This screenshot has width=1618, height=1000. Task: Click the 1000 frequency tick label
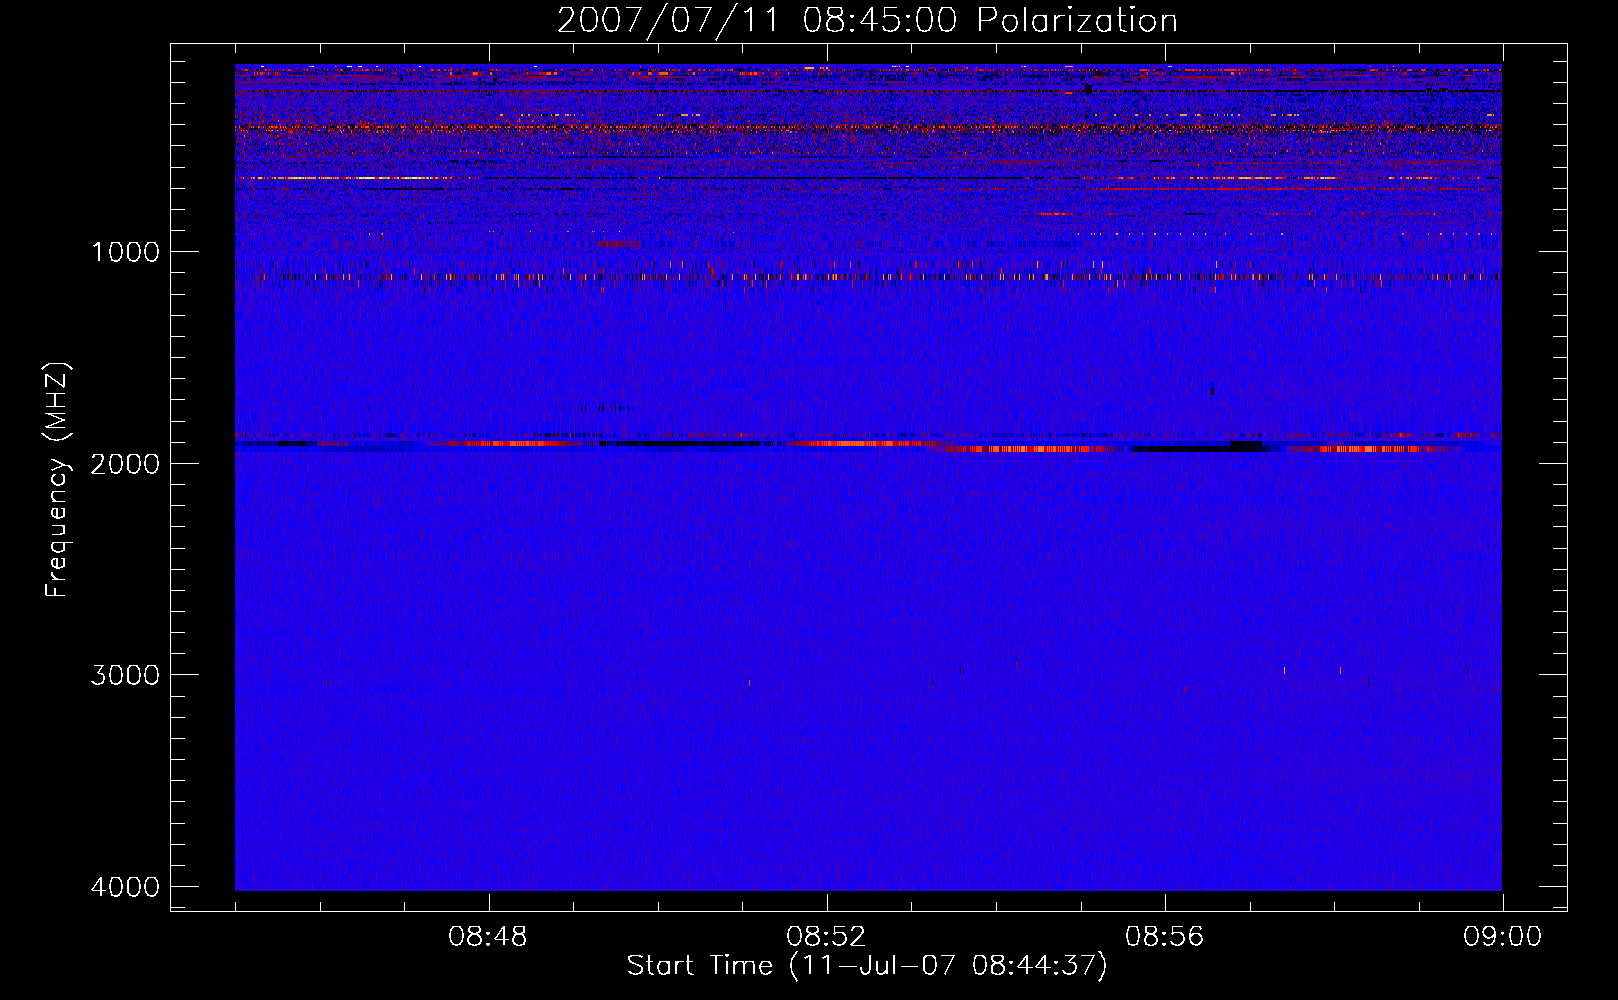(126, 251)
